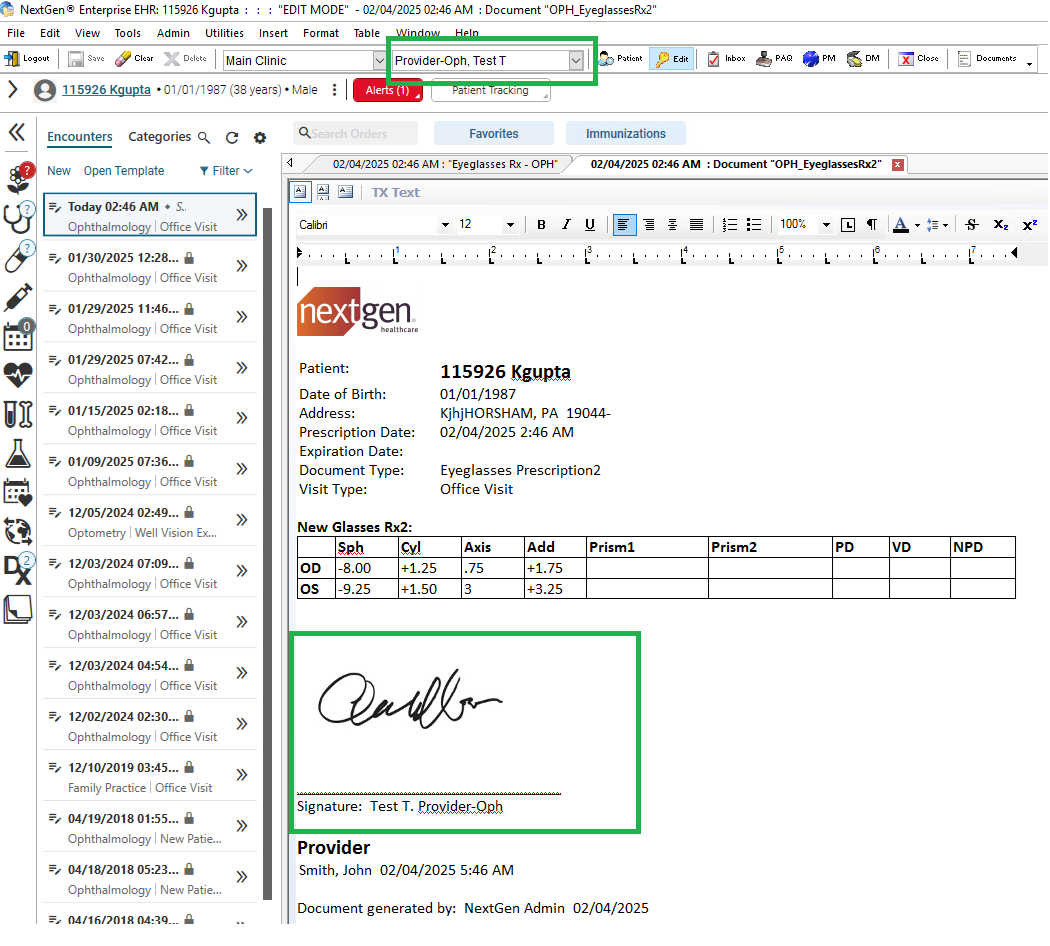
Task: Click the Open Template link
Action: tap(124, 171)
